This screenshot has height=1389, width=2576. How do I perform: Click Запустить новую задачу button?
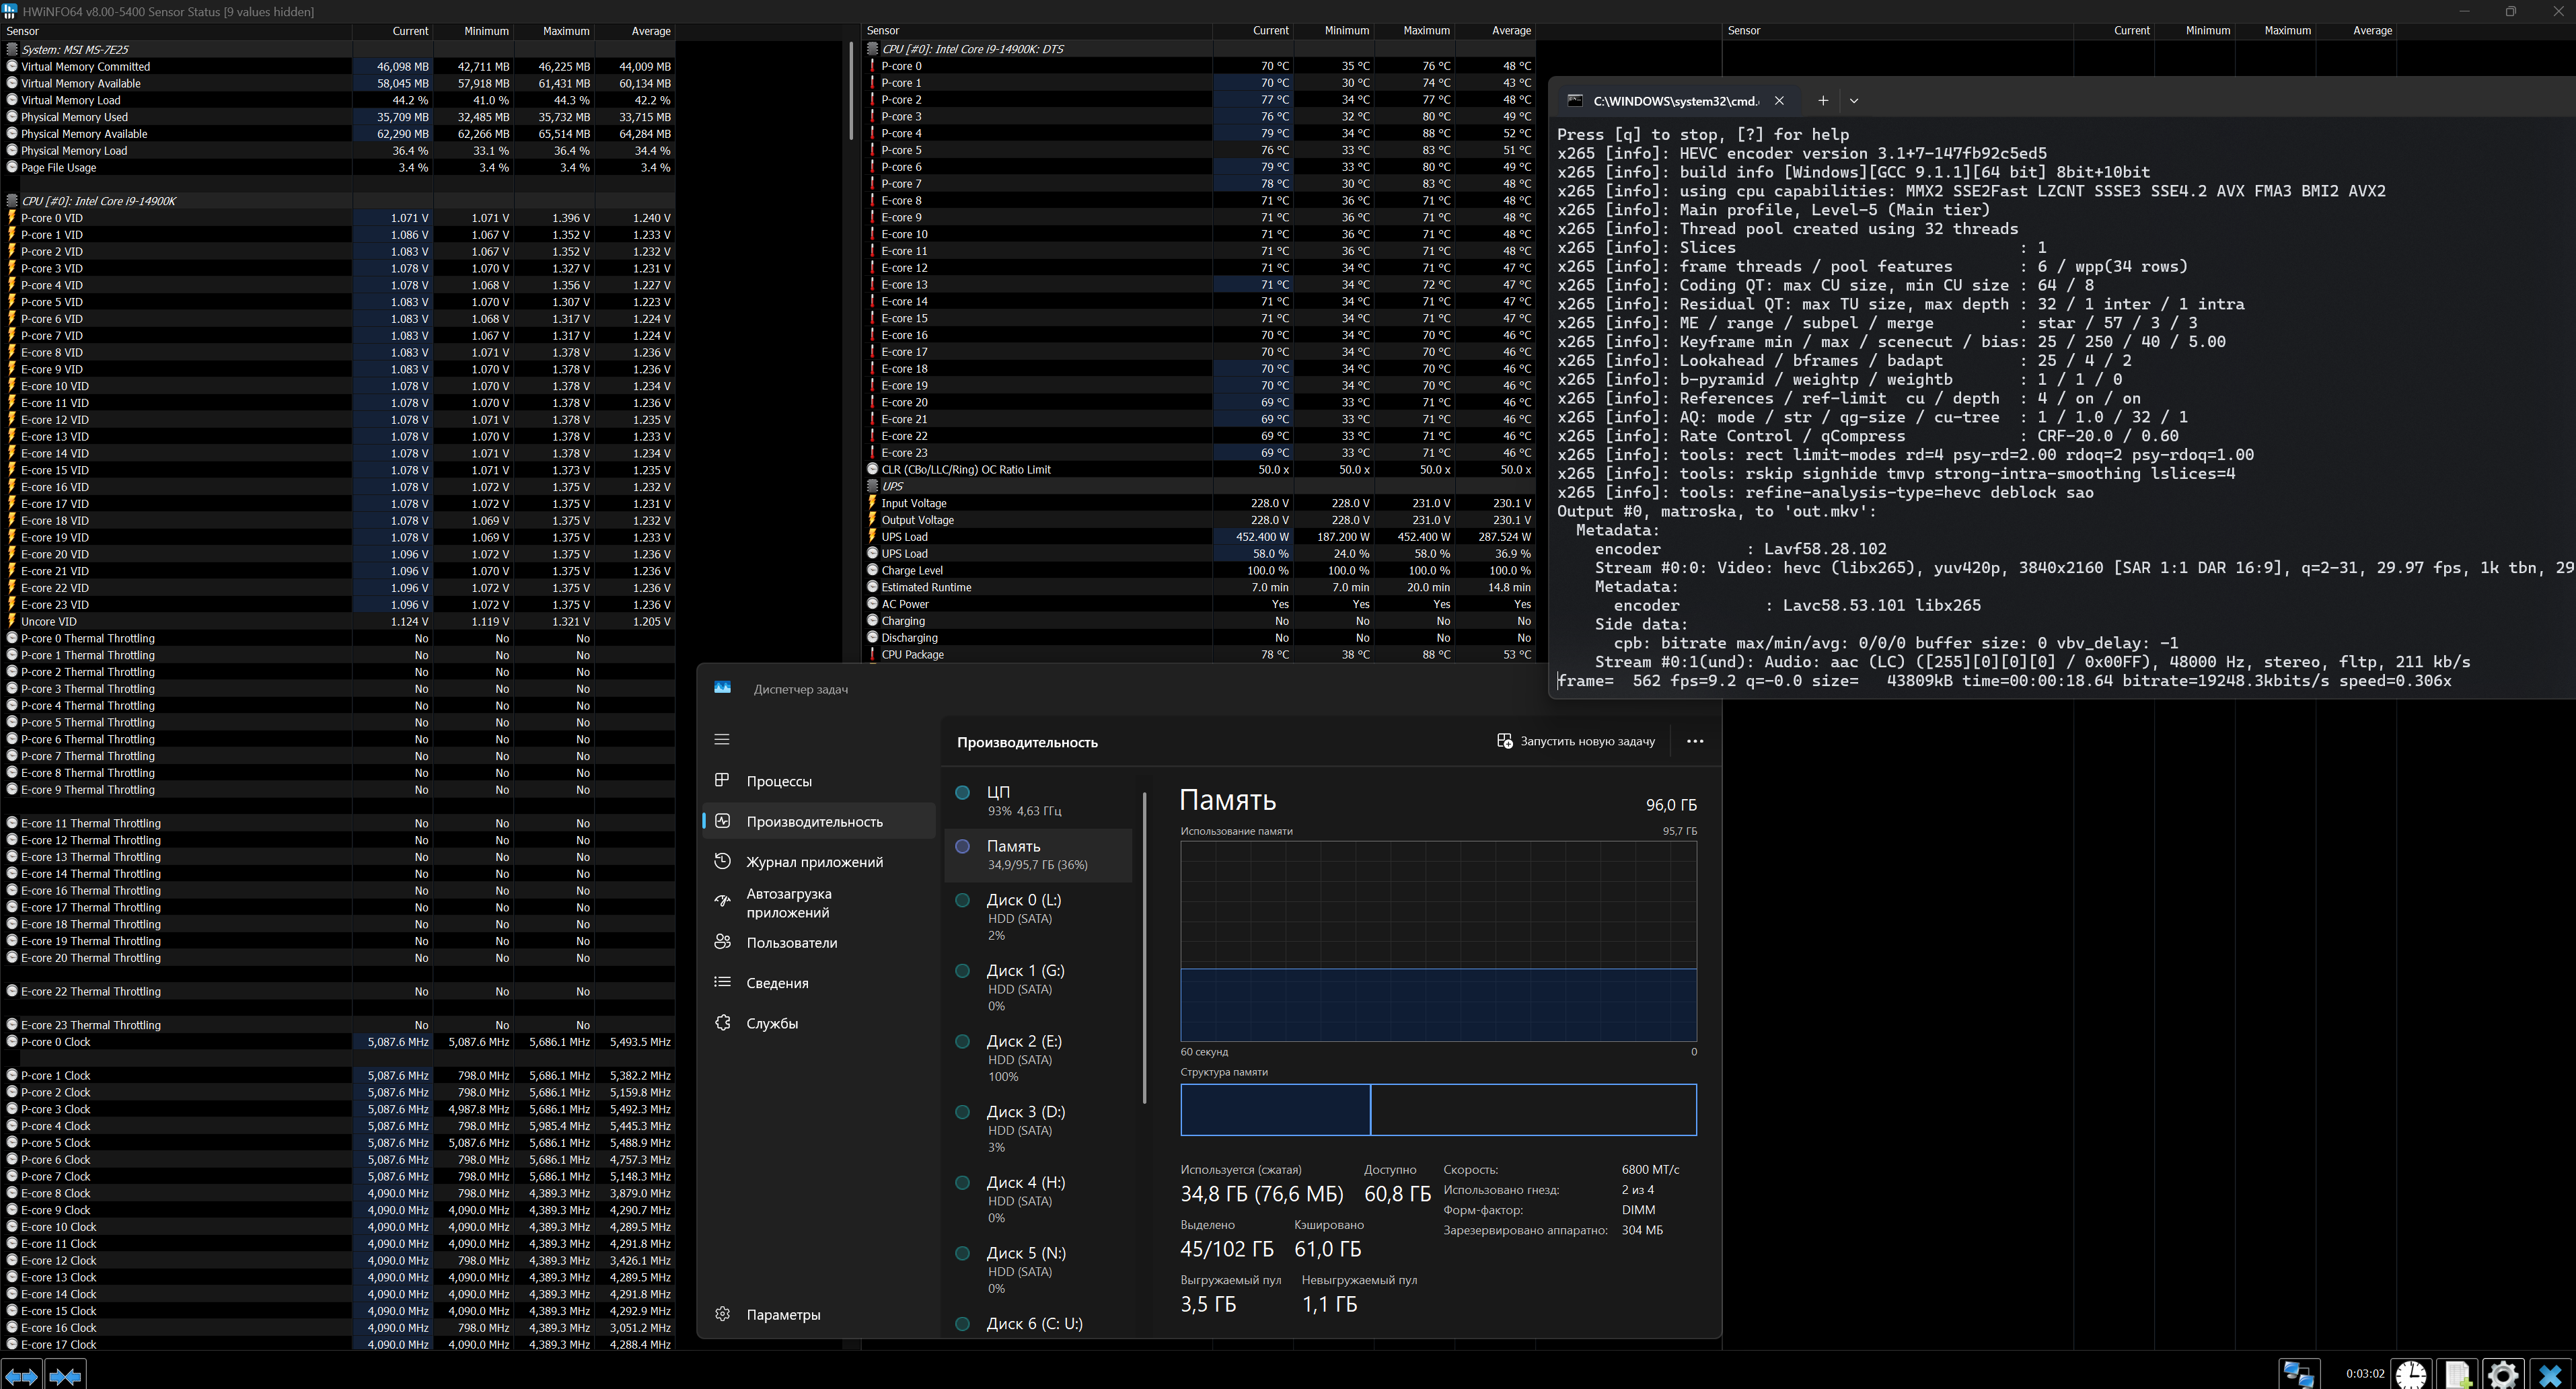point(1576,741)
